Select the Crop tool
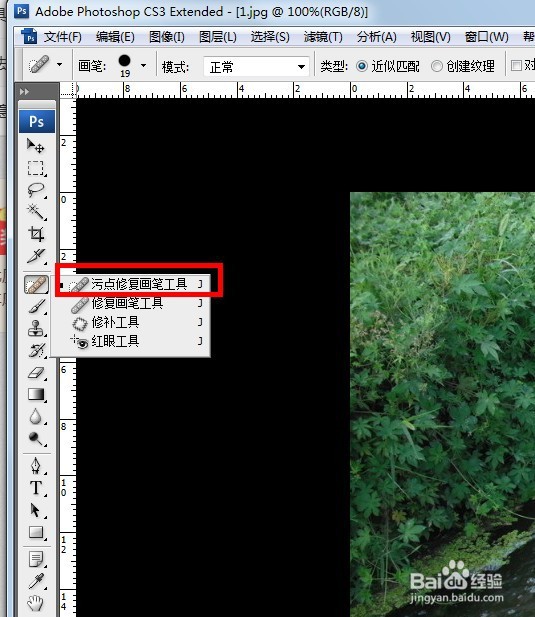The image size is (535, 617). tap(36, 234)
